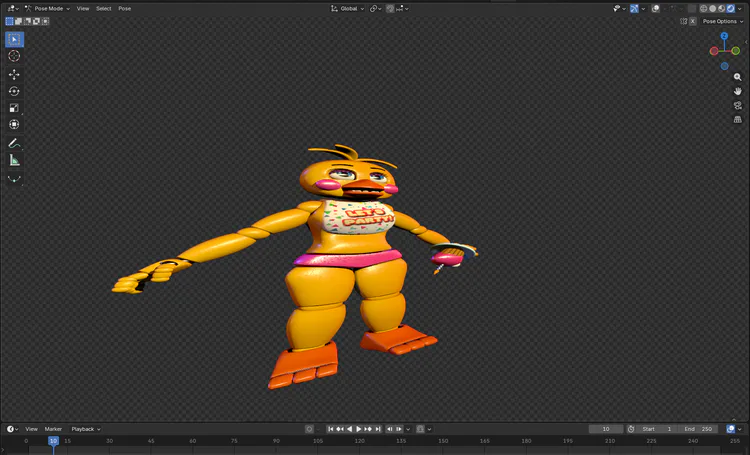Set selection mode to invert

36,21
